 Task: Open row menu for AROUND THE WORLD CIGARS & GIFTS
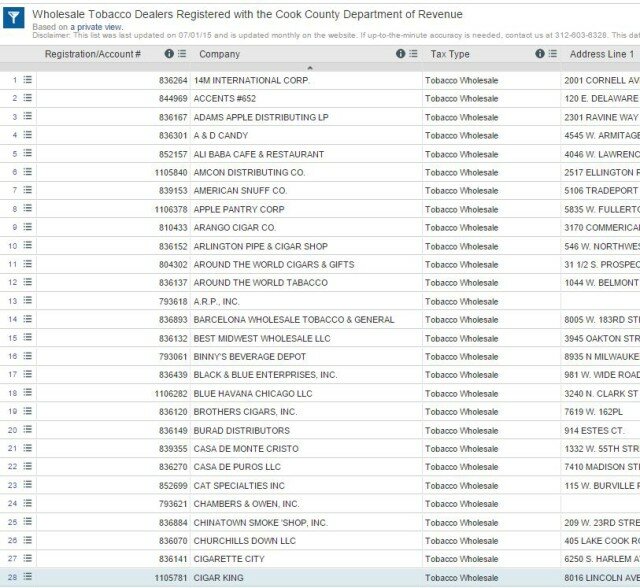click(x=27, y=264)
